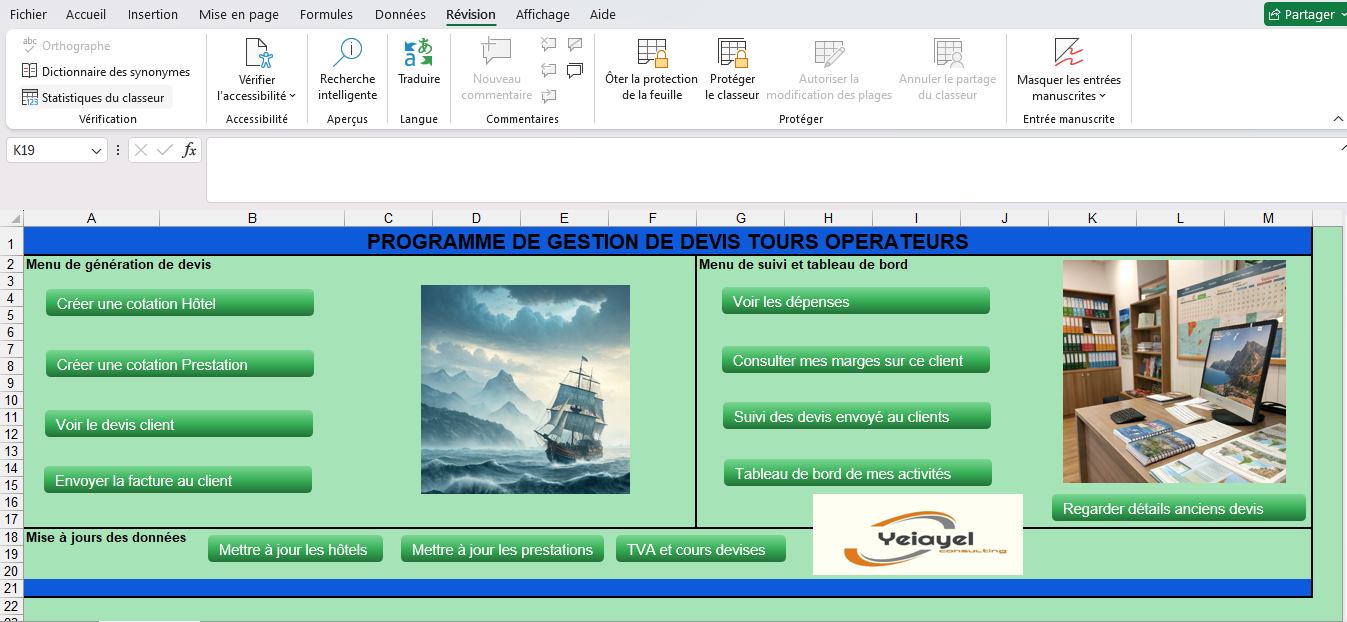Click Masquer les entrées manuscrites
This screenshot has height=622, width=1347.
click(1068, 70)
